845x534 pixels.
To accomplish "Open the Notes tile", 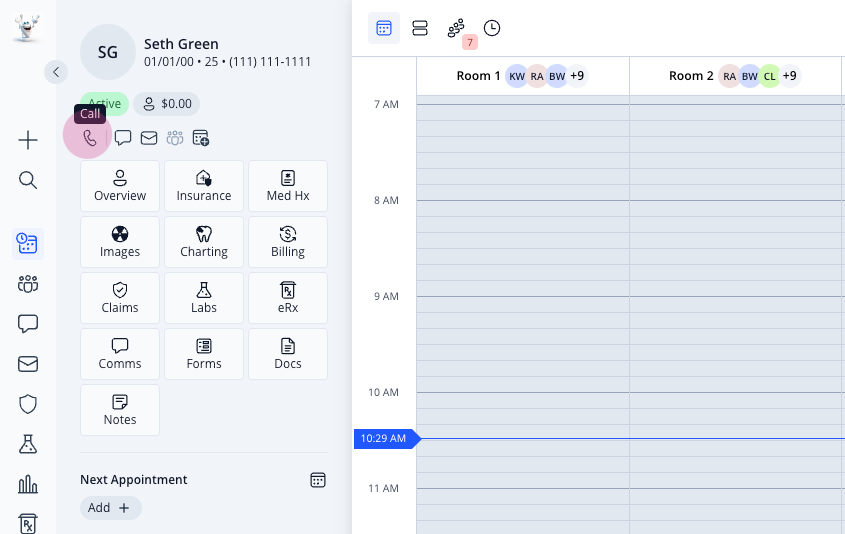I will coord(120,410).
